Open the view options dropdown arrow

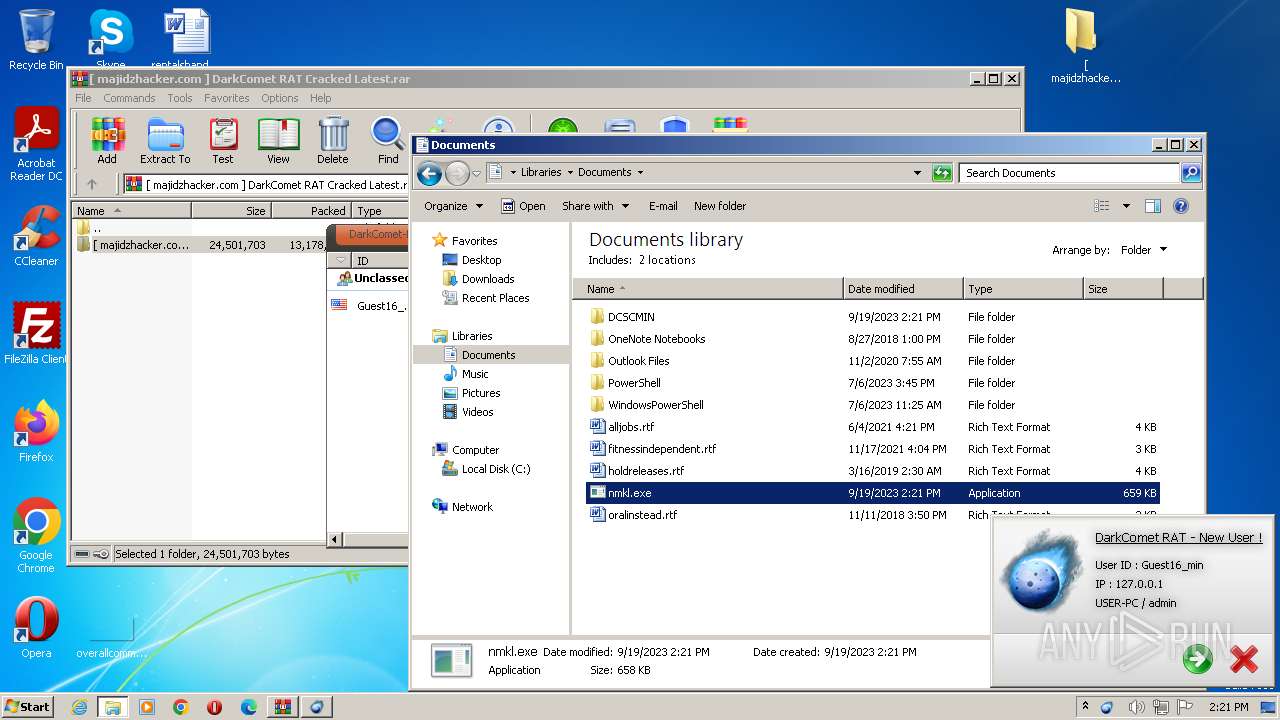coord(1126,206)
